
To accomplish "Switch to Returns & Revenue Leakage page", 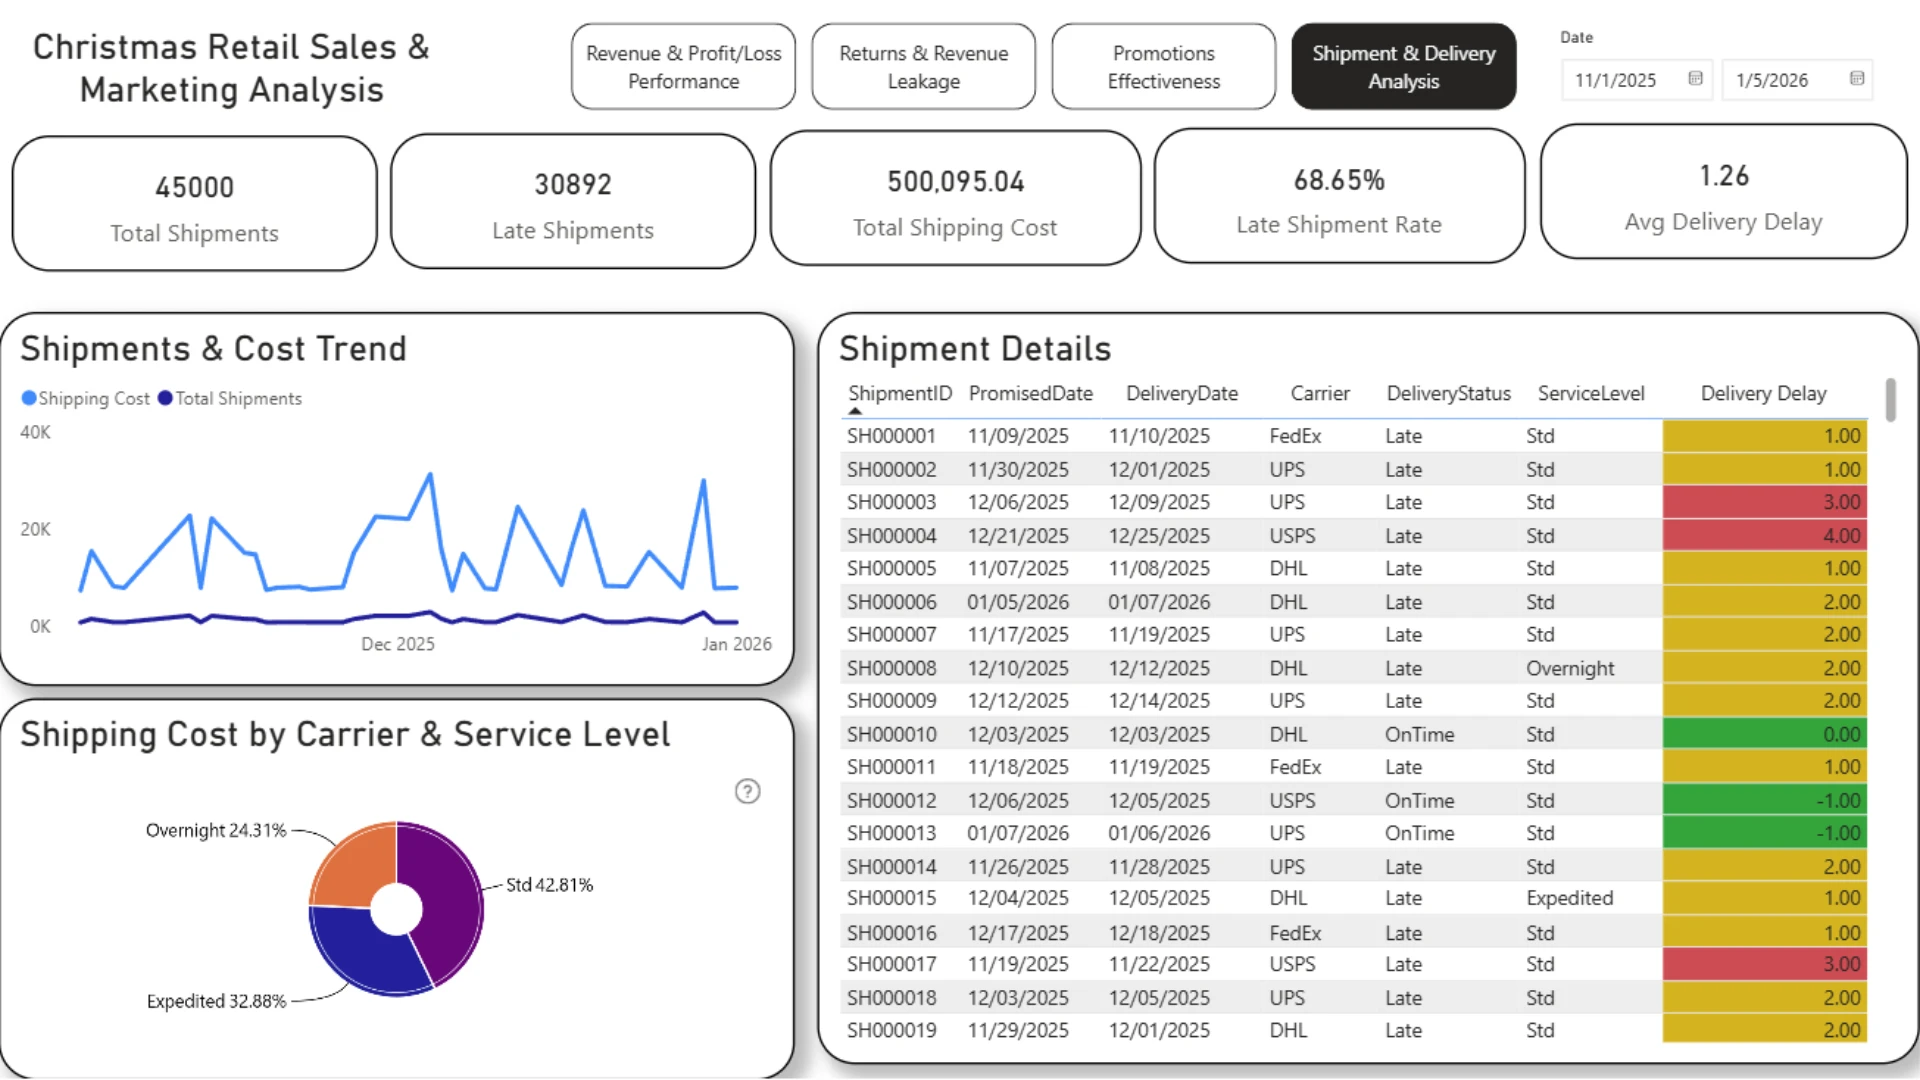I will pos(924,67).
